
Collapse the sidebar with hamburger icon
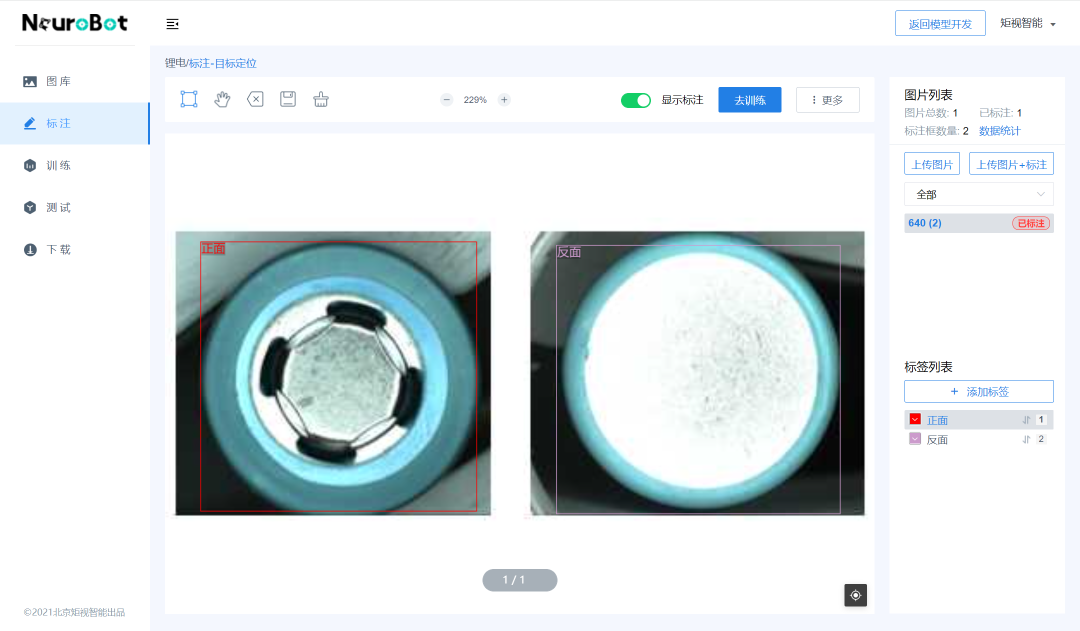coord(173,24)
